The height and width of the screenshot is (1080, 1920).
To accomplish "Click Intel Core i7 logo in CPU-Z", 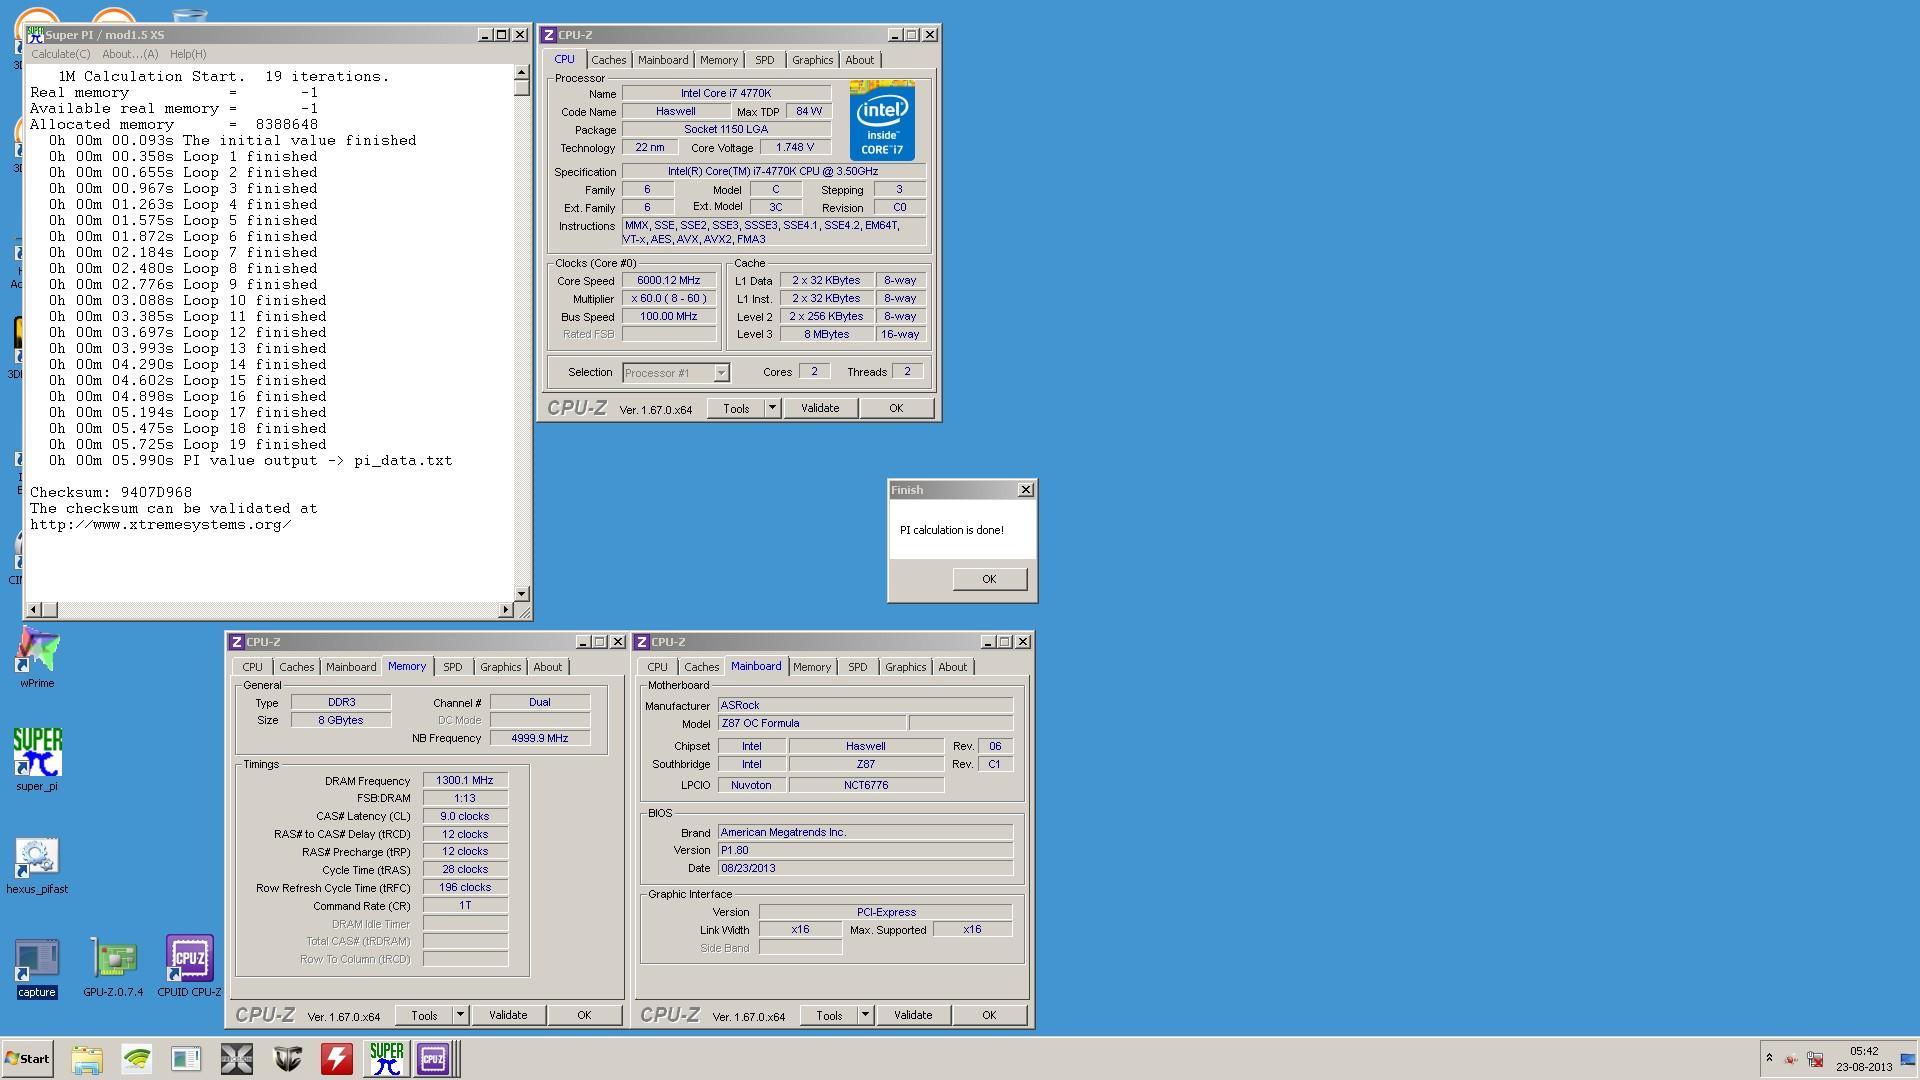I will [x=882, y=121].
